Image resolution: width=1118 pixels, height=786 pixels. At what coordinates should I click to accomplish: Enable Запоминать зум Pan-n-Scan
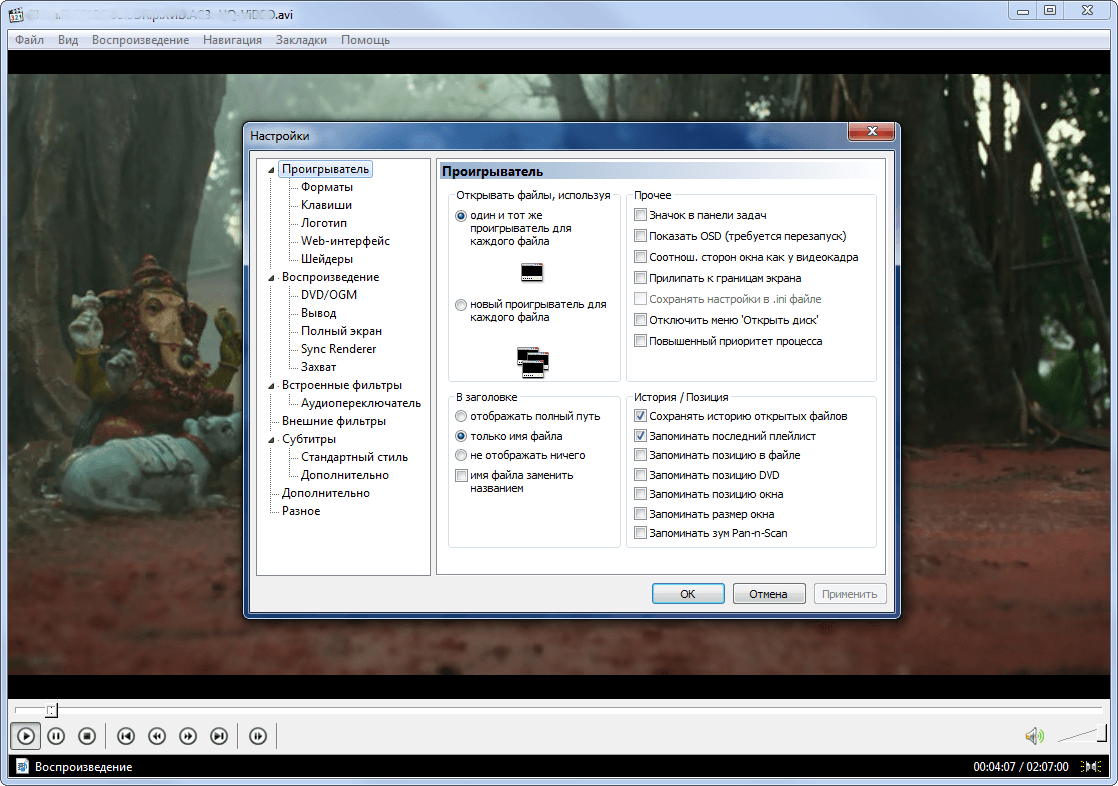[x=640, y=533]
